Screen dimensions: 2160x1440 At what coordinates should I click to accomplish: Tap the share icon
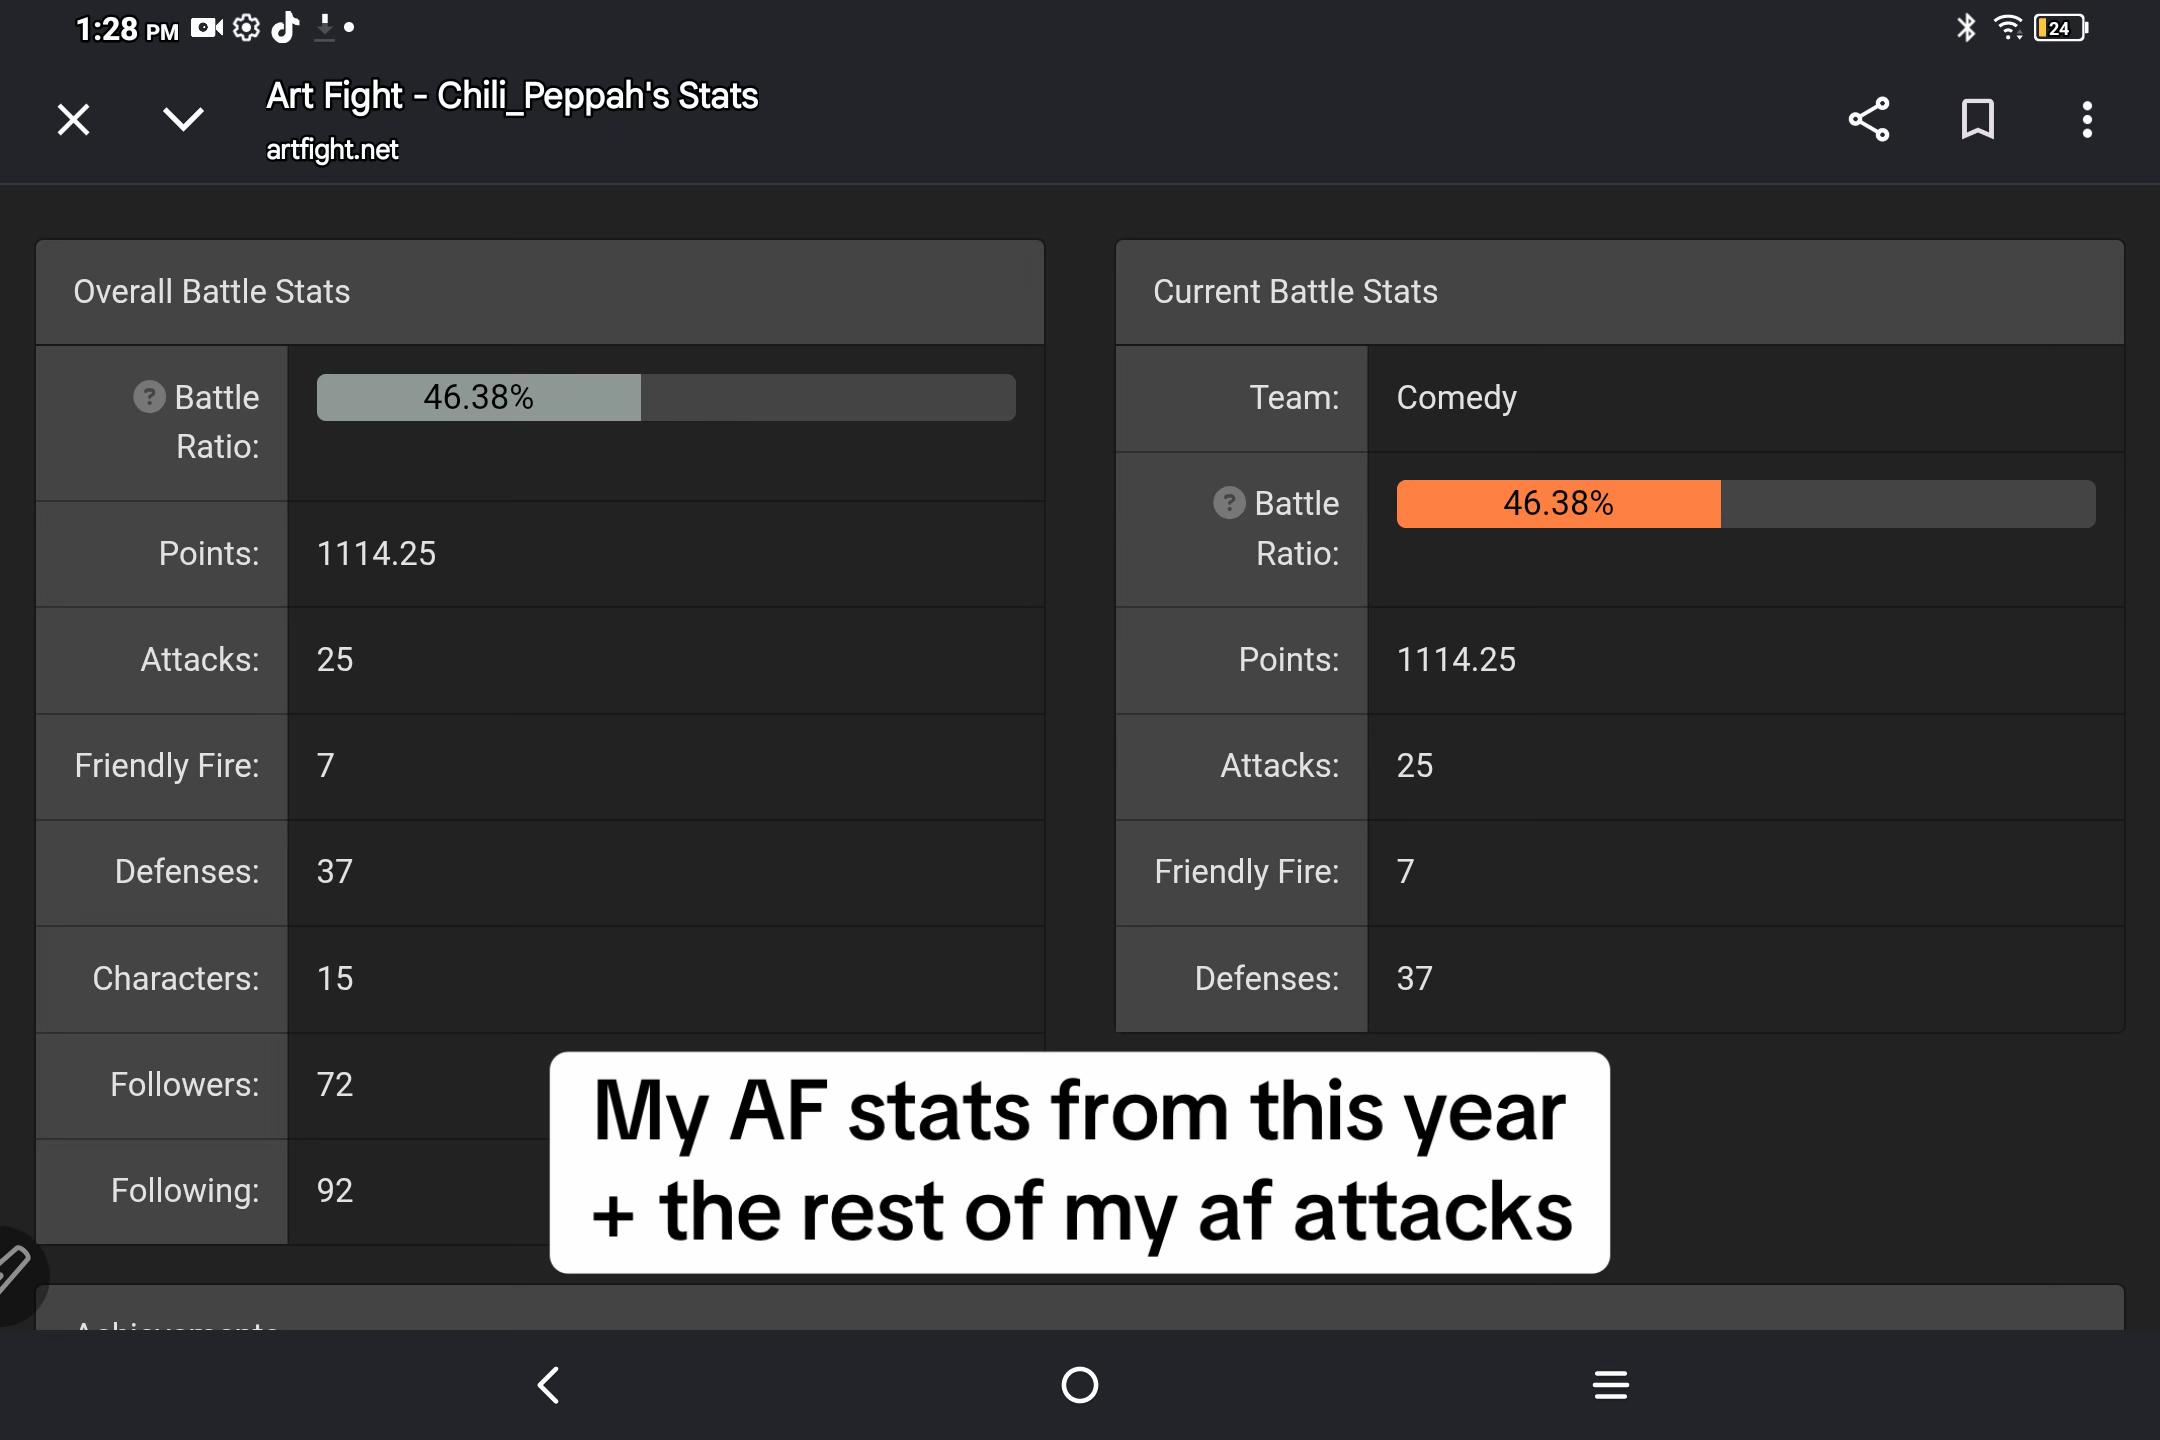tap(1869, 120)
